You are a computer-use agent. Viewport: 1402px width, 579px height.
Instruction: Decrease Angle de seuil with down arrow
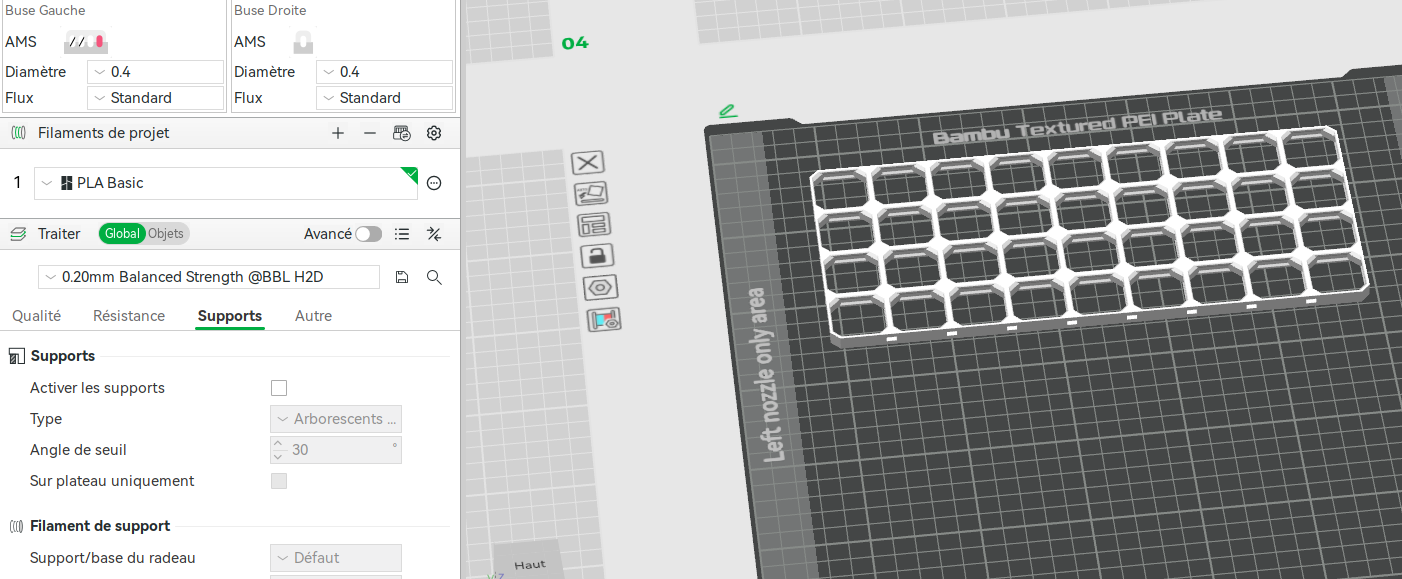click(278, 457)
